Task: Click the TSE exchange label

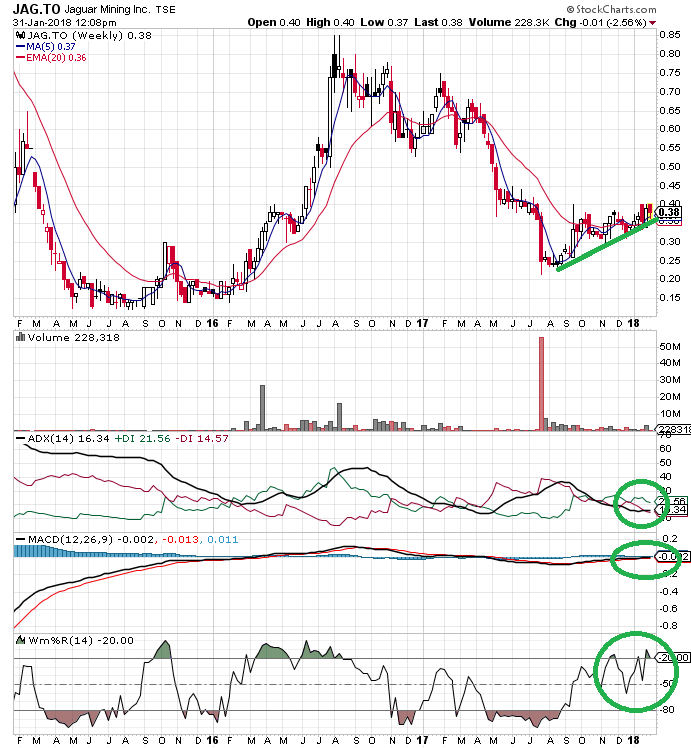Action: (x=165, y=10)
